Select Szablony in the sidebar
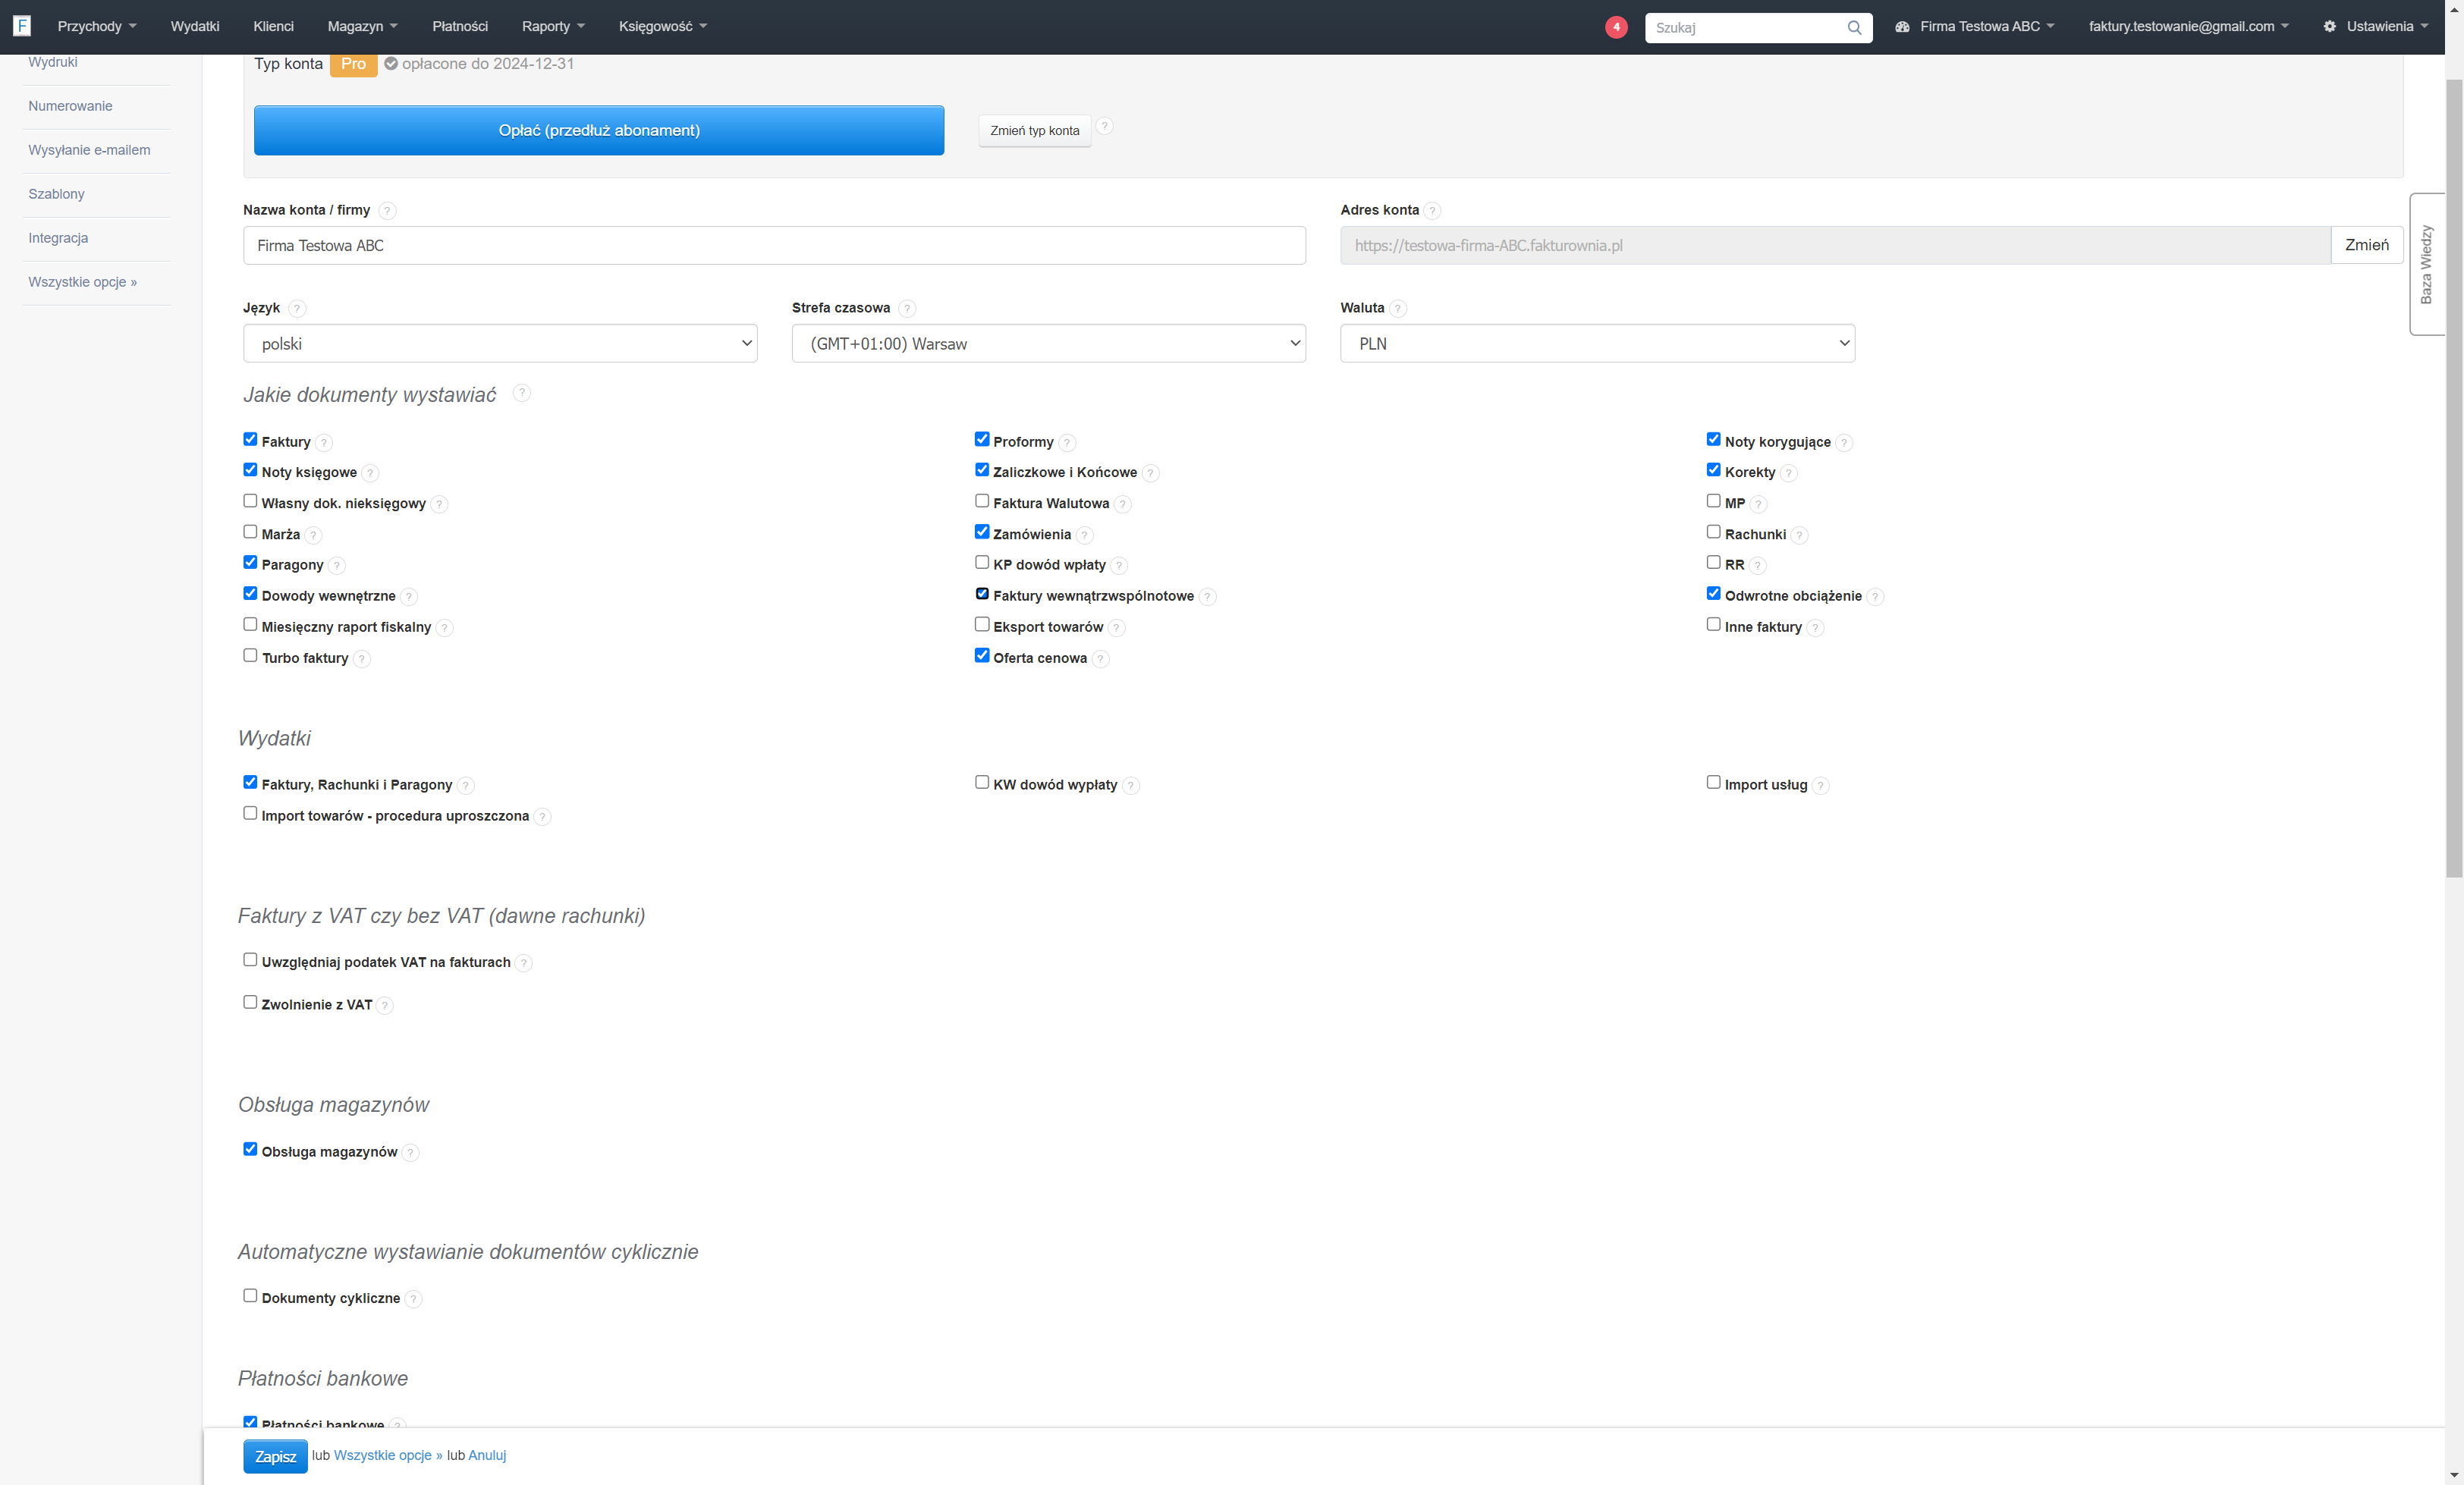 [56, 194]
